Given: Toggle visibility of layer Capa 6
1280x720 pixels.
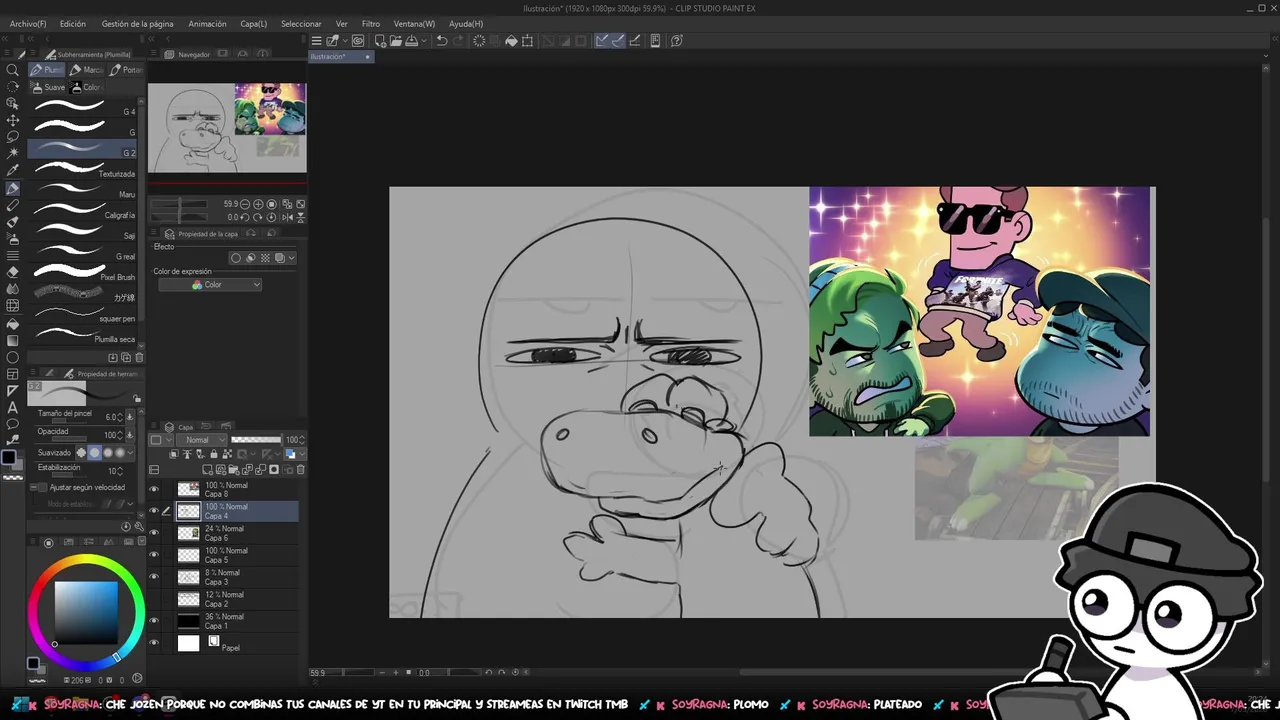Looking at the screenshot, I should pyautogui.click(x=154, y=533).
